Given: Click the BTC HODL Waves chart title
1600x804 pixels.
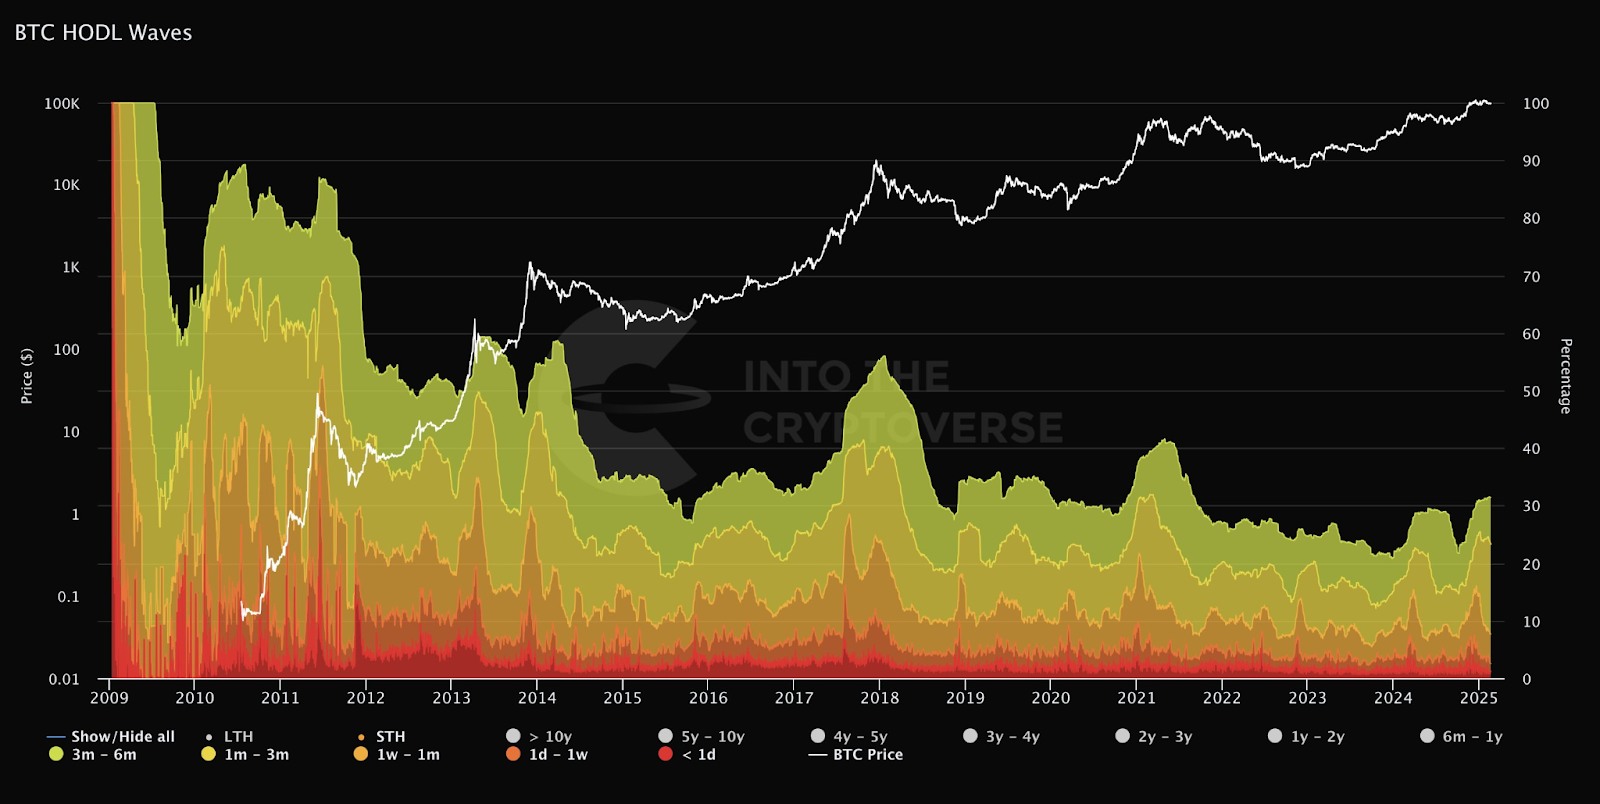Looking at the screenshot, I should [x=103, y=33].
